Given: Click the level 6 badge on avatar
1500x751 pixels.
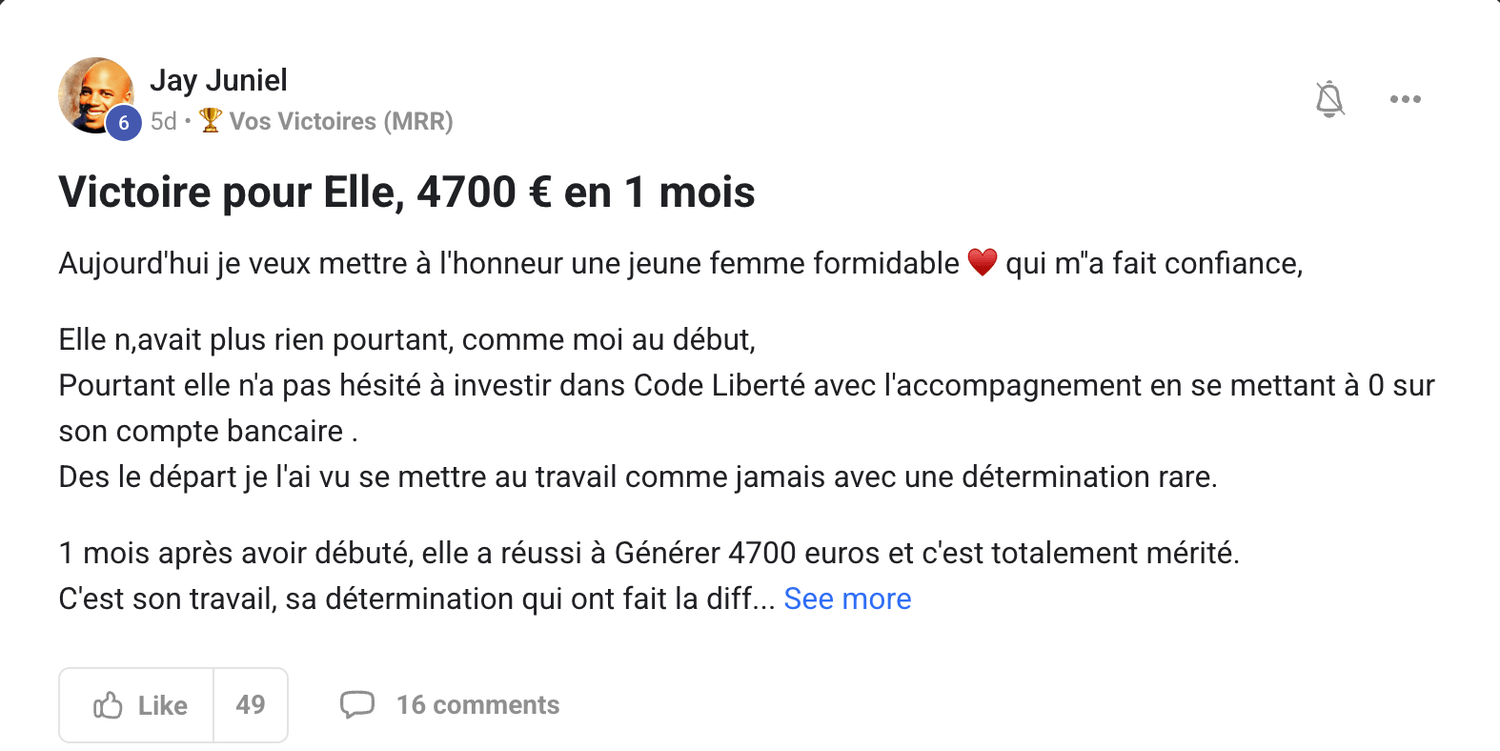Looking at the screenshot, I should click(123, 123).
